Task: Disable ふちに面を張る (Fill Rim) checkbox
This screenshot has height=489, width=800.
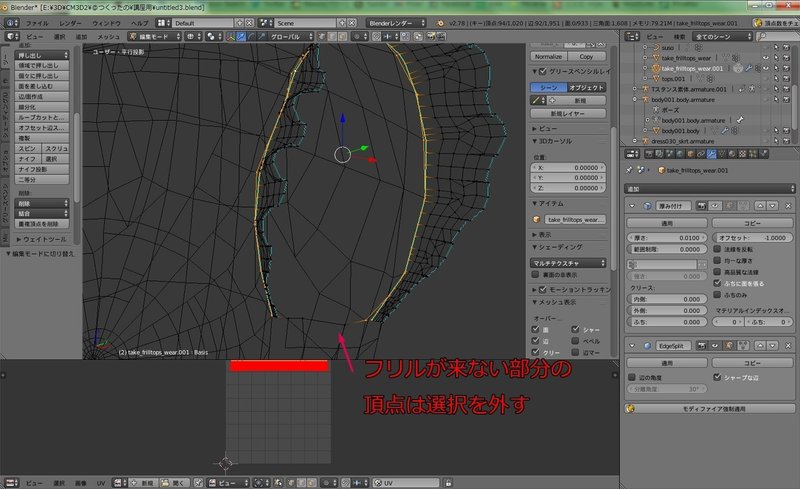Action: 717,283
